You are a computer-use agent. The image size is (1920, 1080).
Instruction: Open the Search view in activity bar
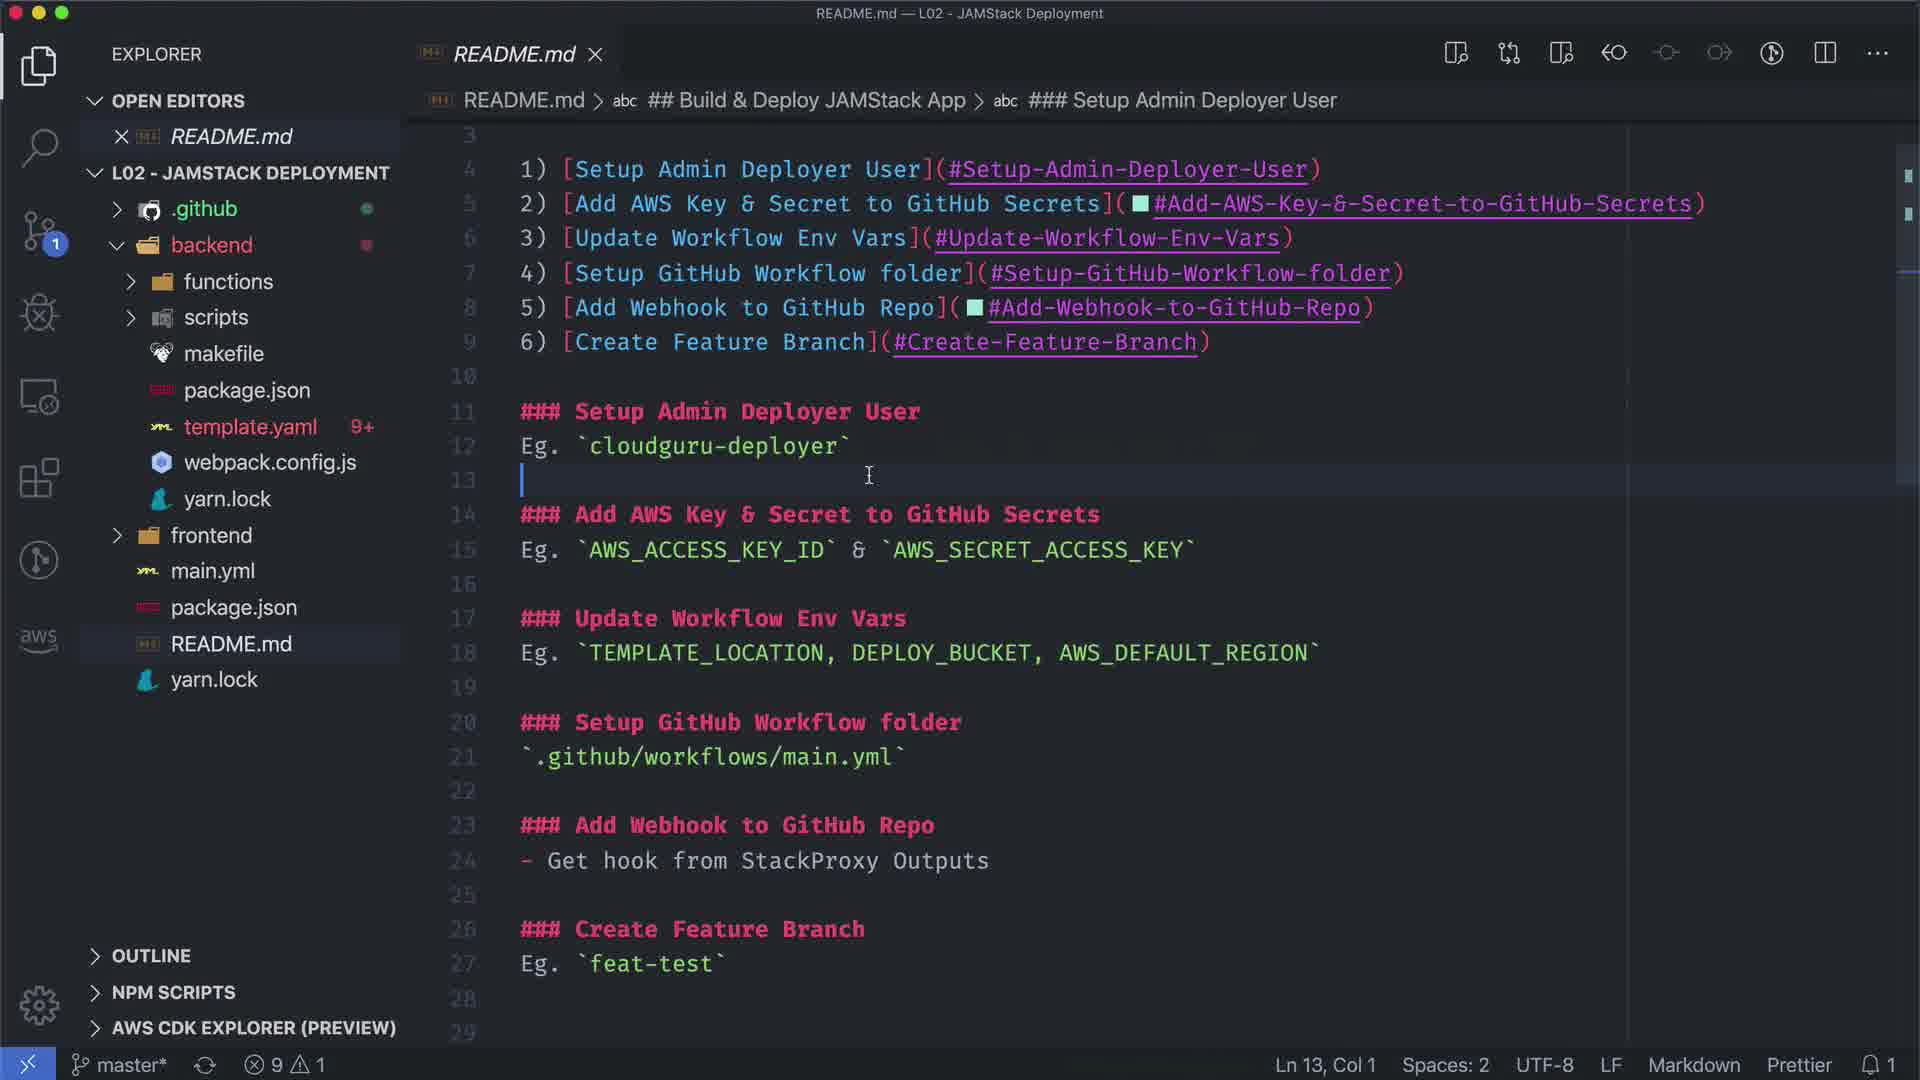tap(39, 148)
